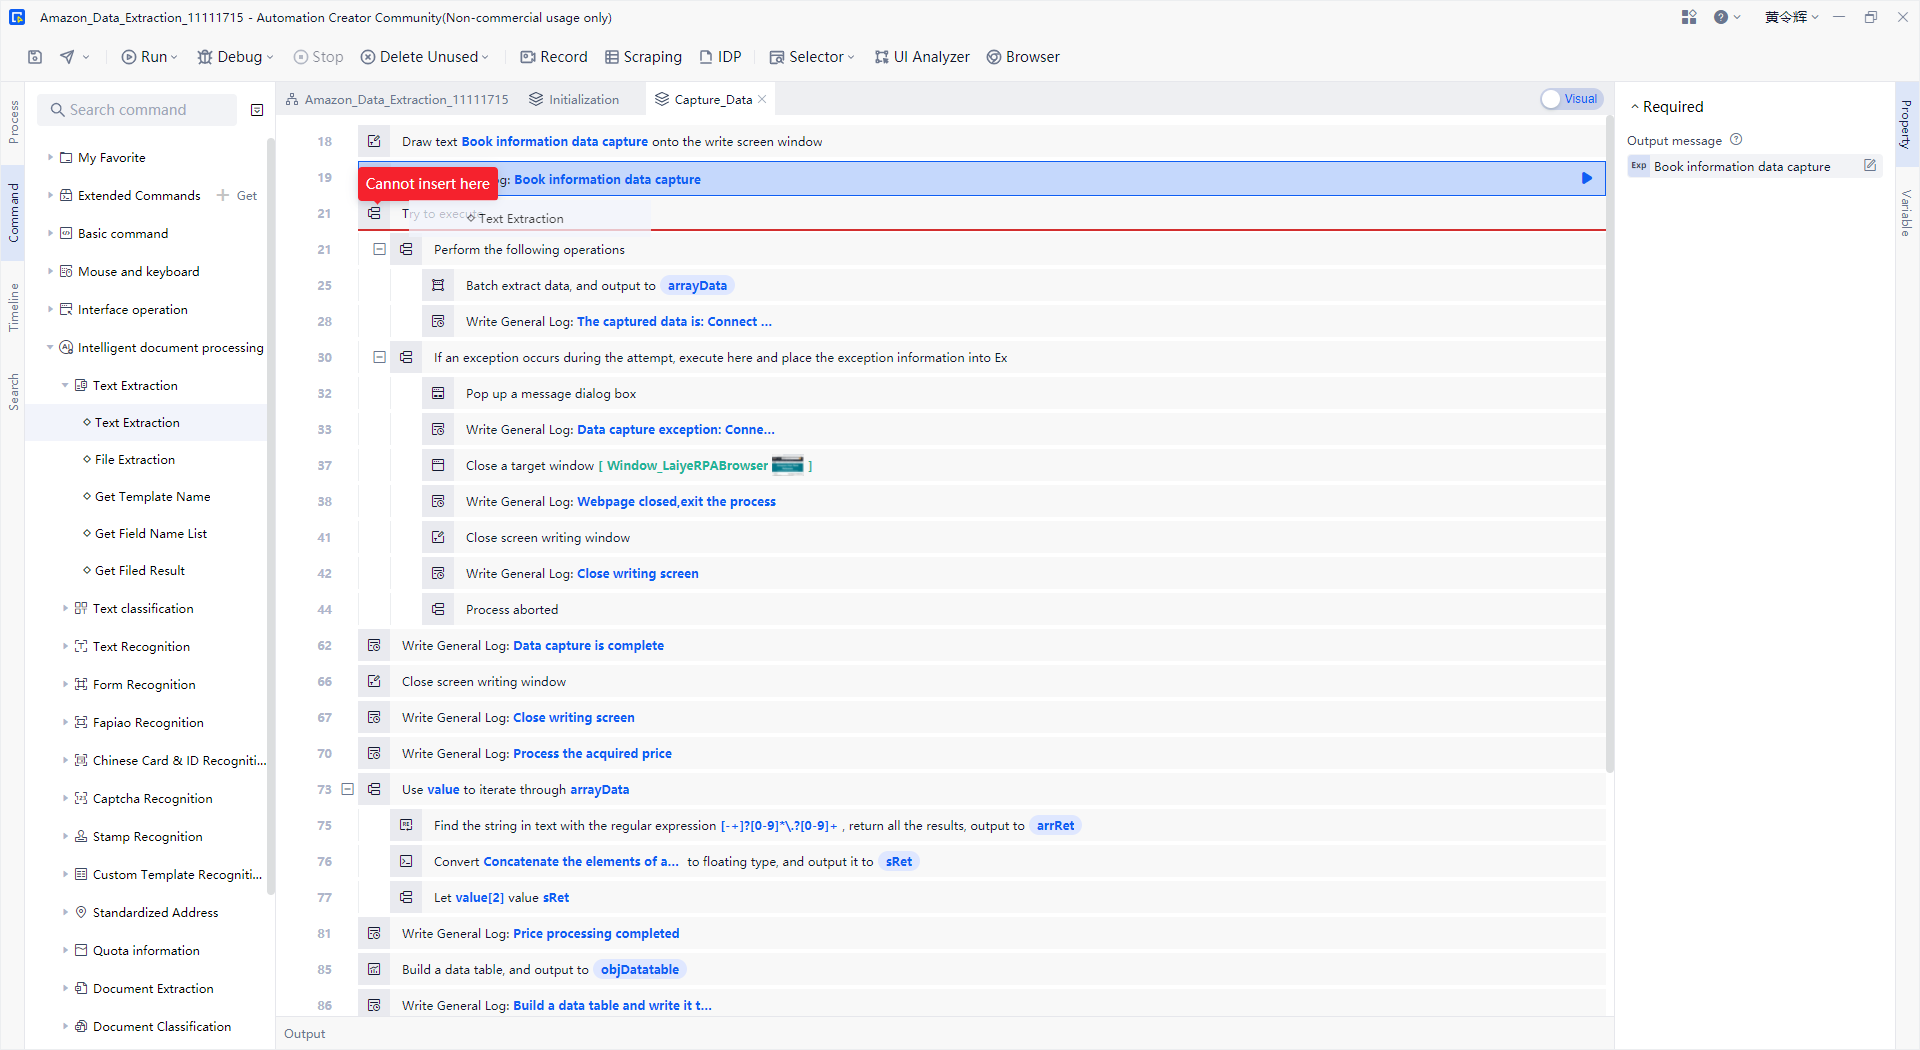Launch the UI Analyzer tool
This screenshot has width=1920, height=1050.
[921, 57]
